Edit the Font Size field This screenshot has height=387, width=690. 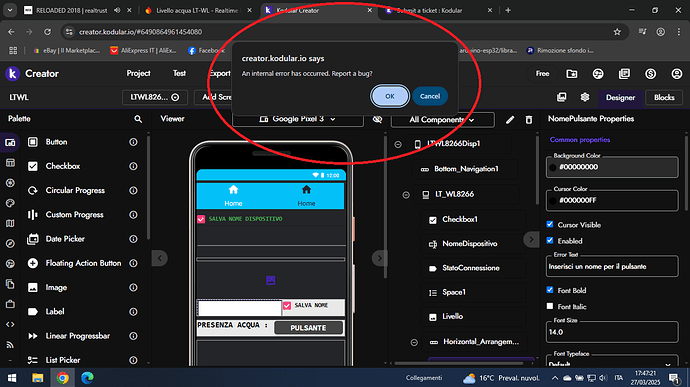point(612,332)
